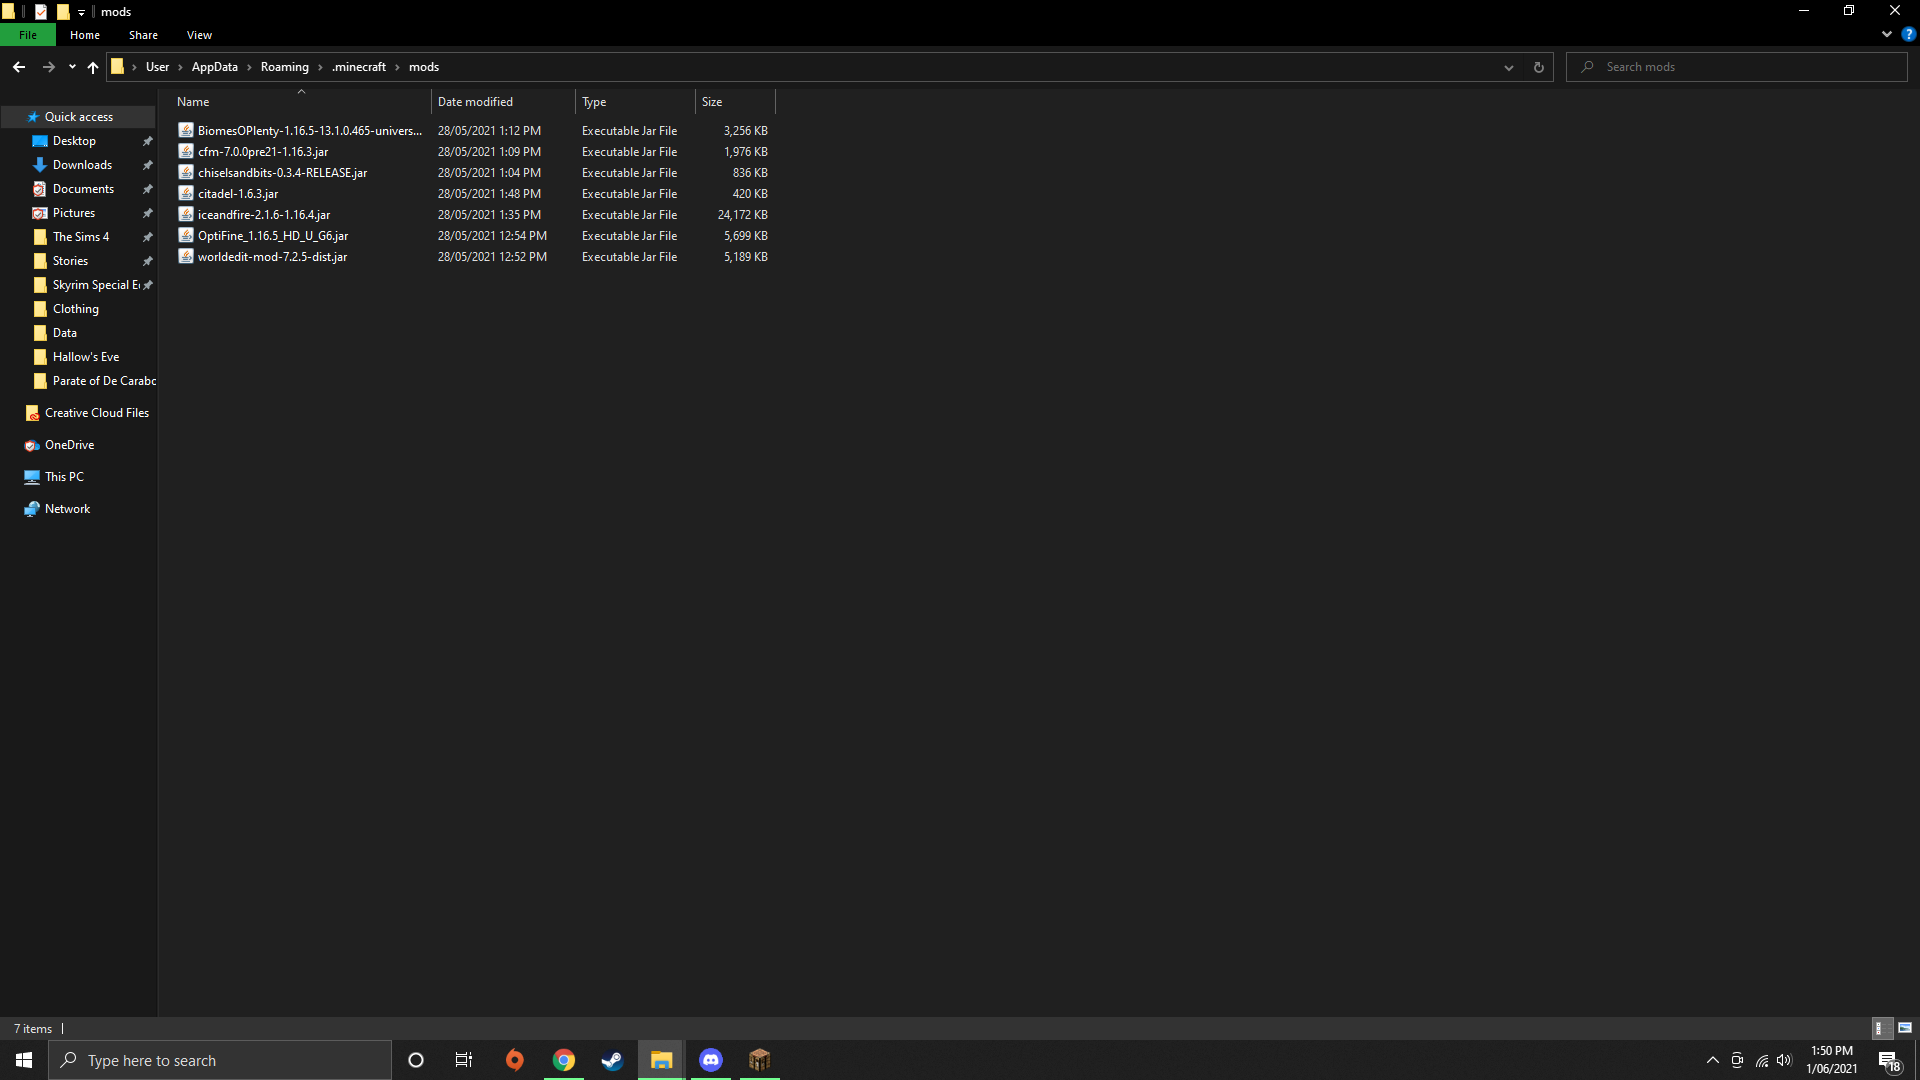
Task: Click the iceandfire jar file icon
Action: click(186, 214)
